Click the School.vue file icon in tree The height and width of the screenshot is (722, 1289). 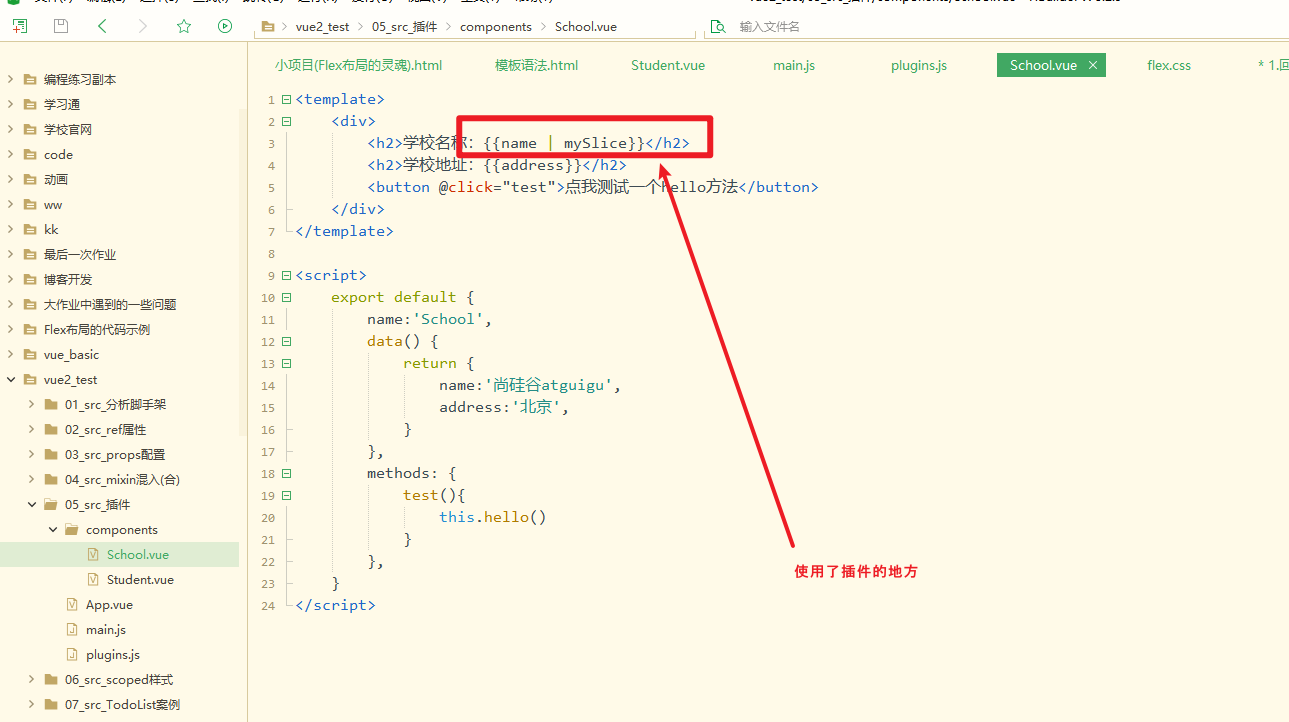click(x=93, y=554)
